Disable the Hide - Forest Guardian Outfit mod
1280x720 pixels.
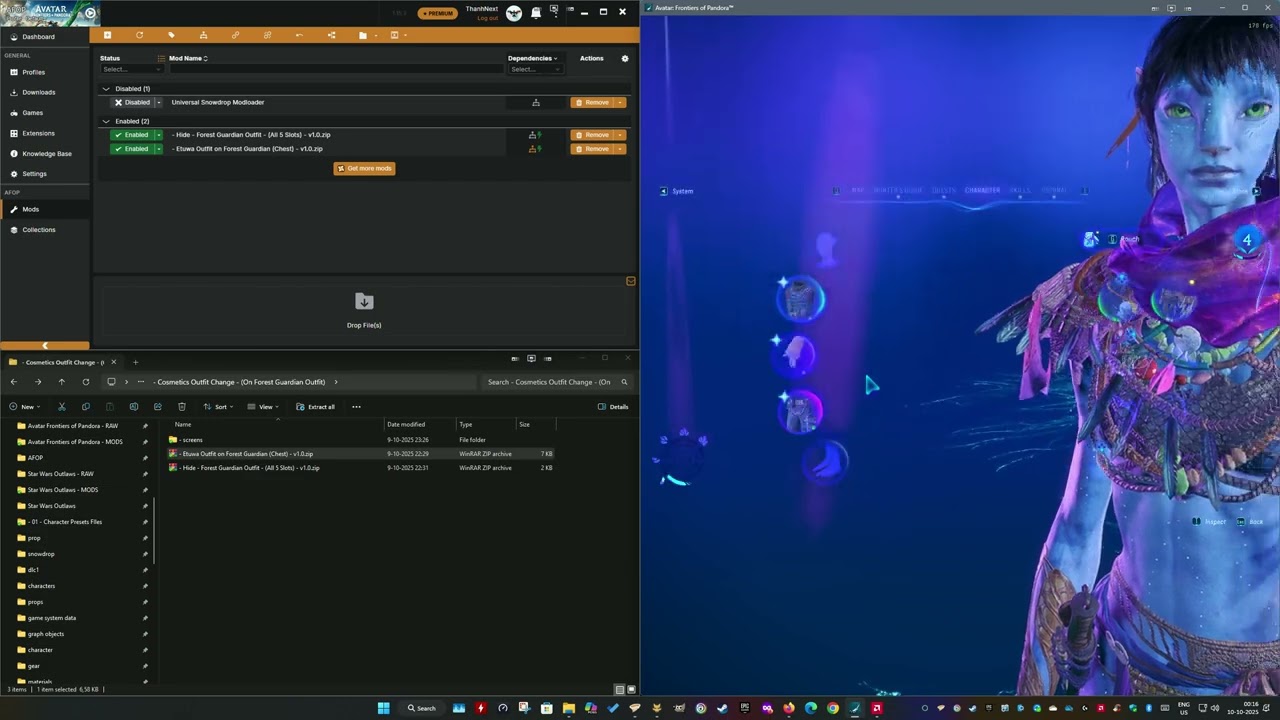(x=131, y=135)
